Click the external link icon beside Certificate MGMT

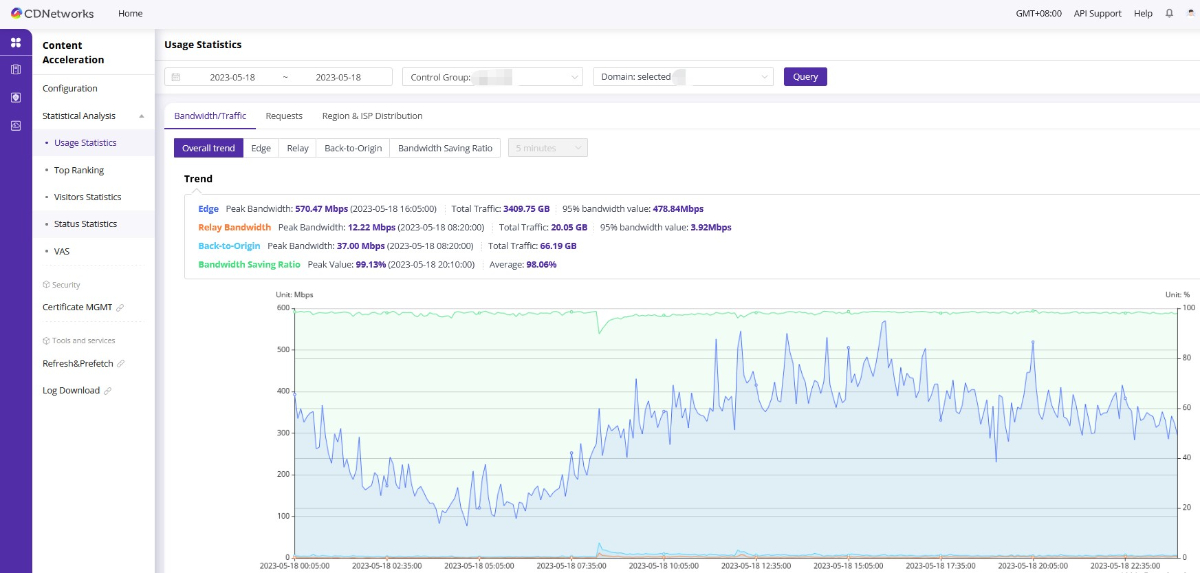120,308
